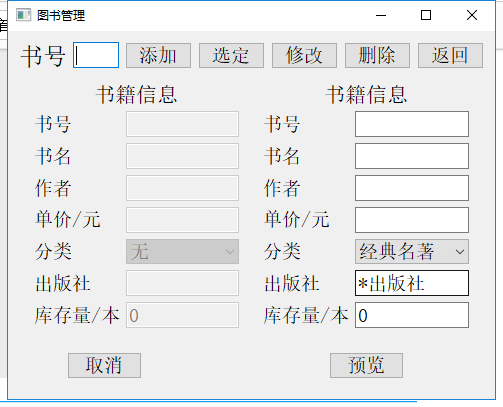Screen dimensions: 503x407
Task: Open the 经典名著 category dropdown
Action: (412, 251)
